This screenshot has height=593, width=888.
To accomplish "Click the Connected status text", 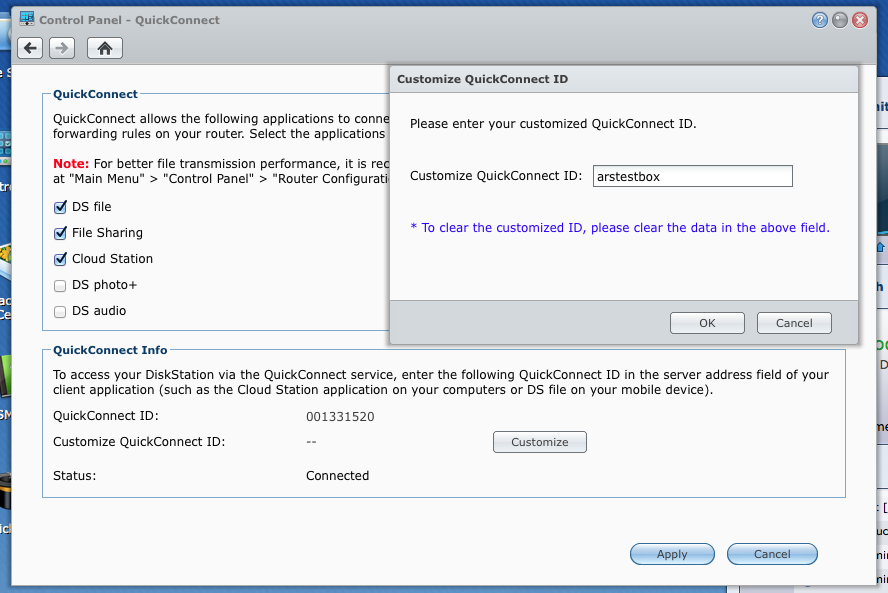I will (338, 476).
